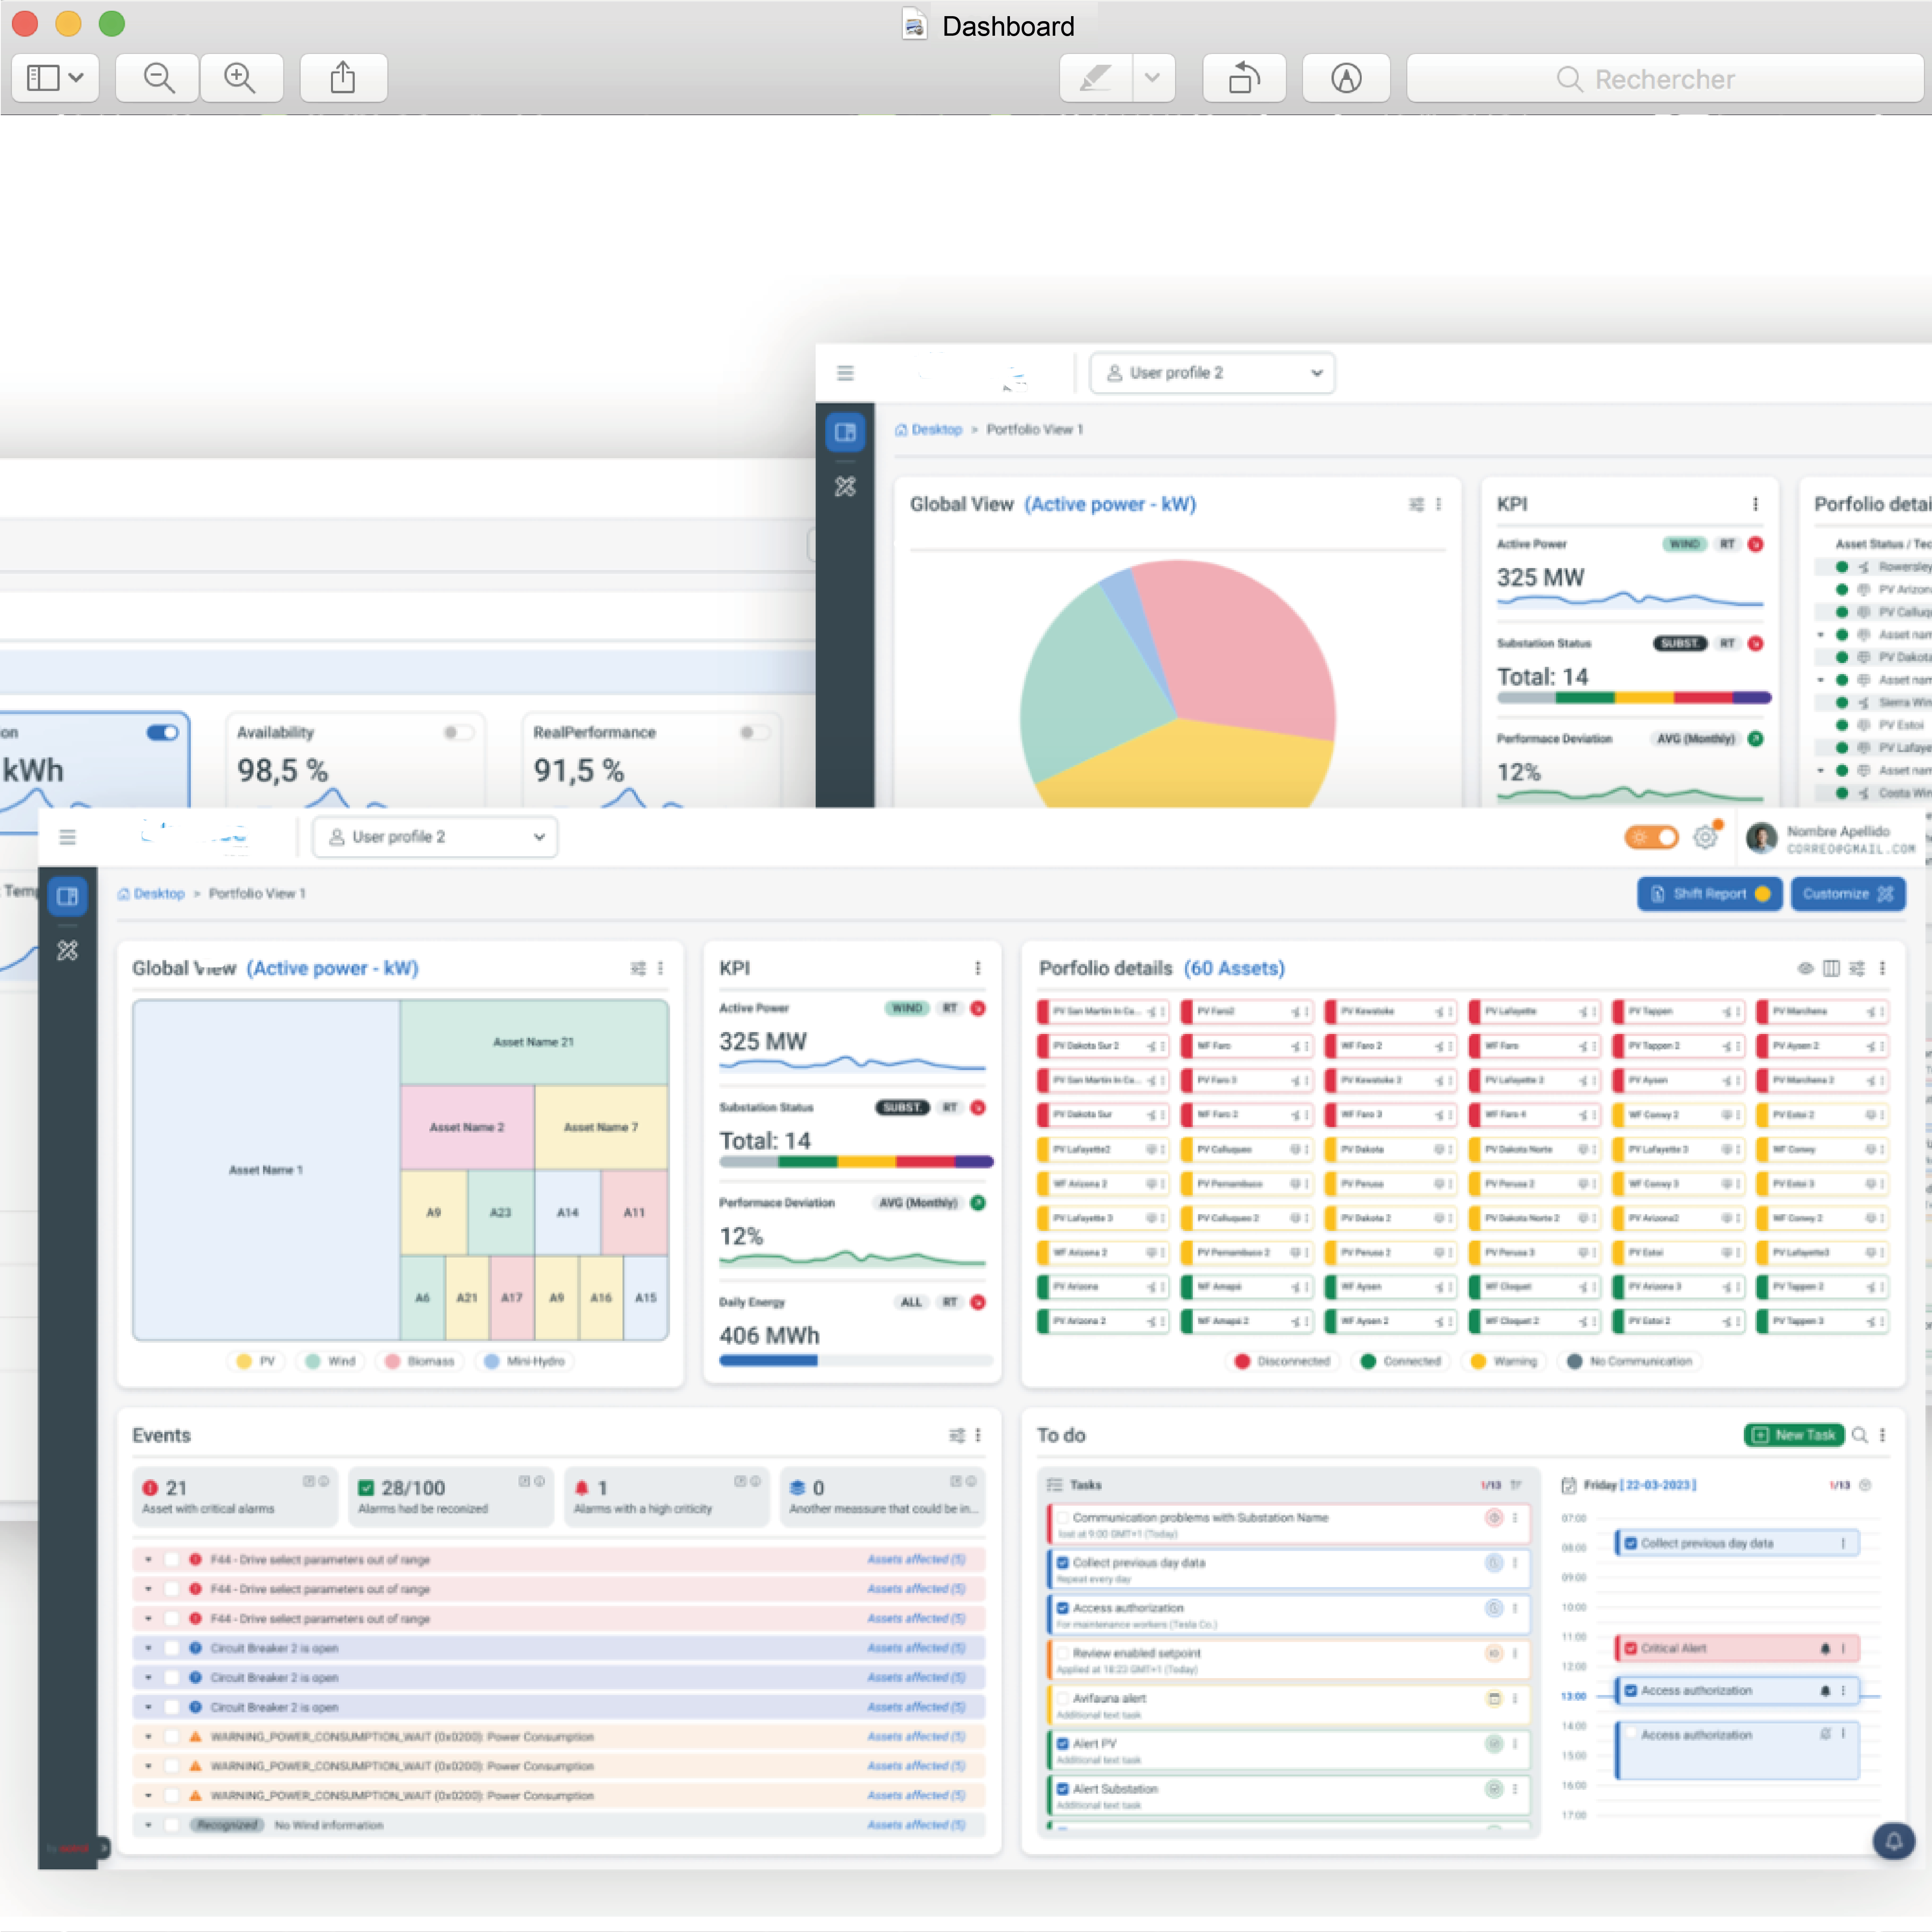1932x1932 pixels.
Task: Click the Customize button
Action: 1848,894
